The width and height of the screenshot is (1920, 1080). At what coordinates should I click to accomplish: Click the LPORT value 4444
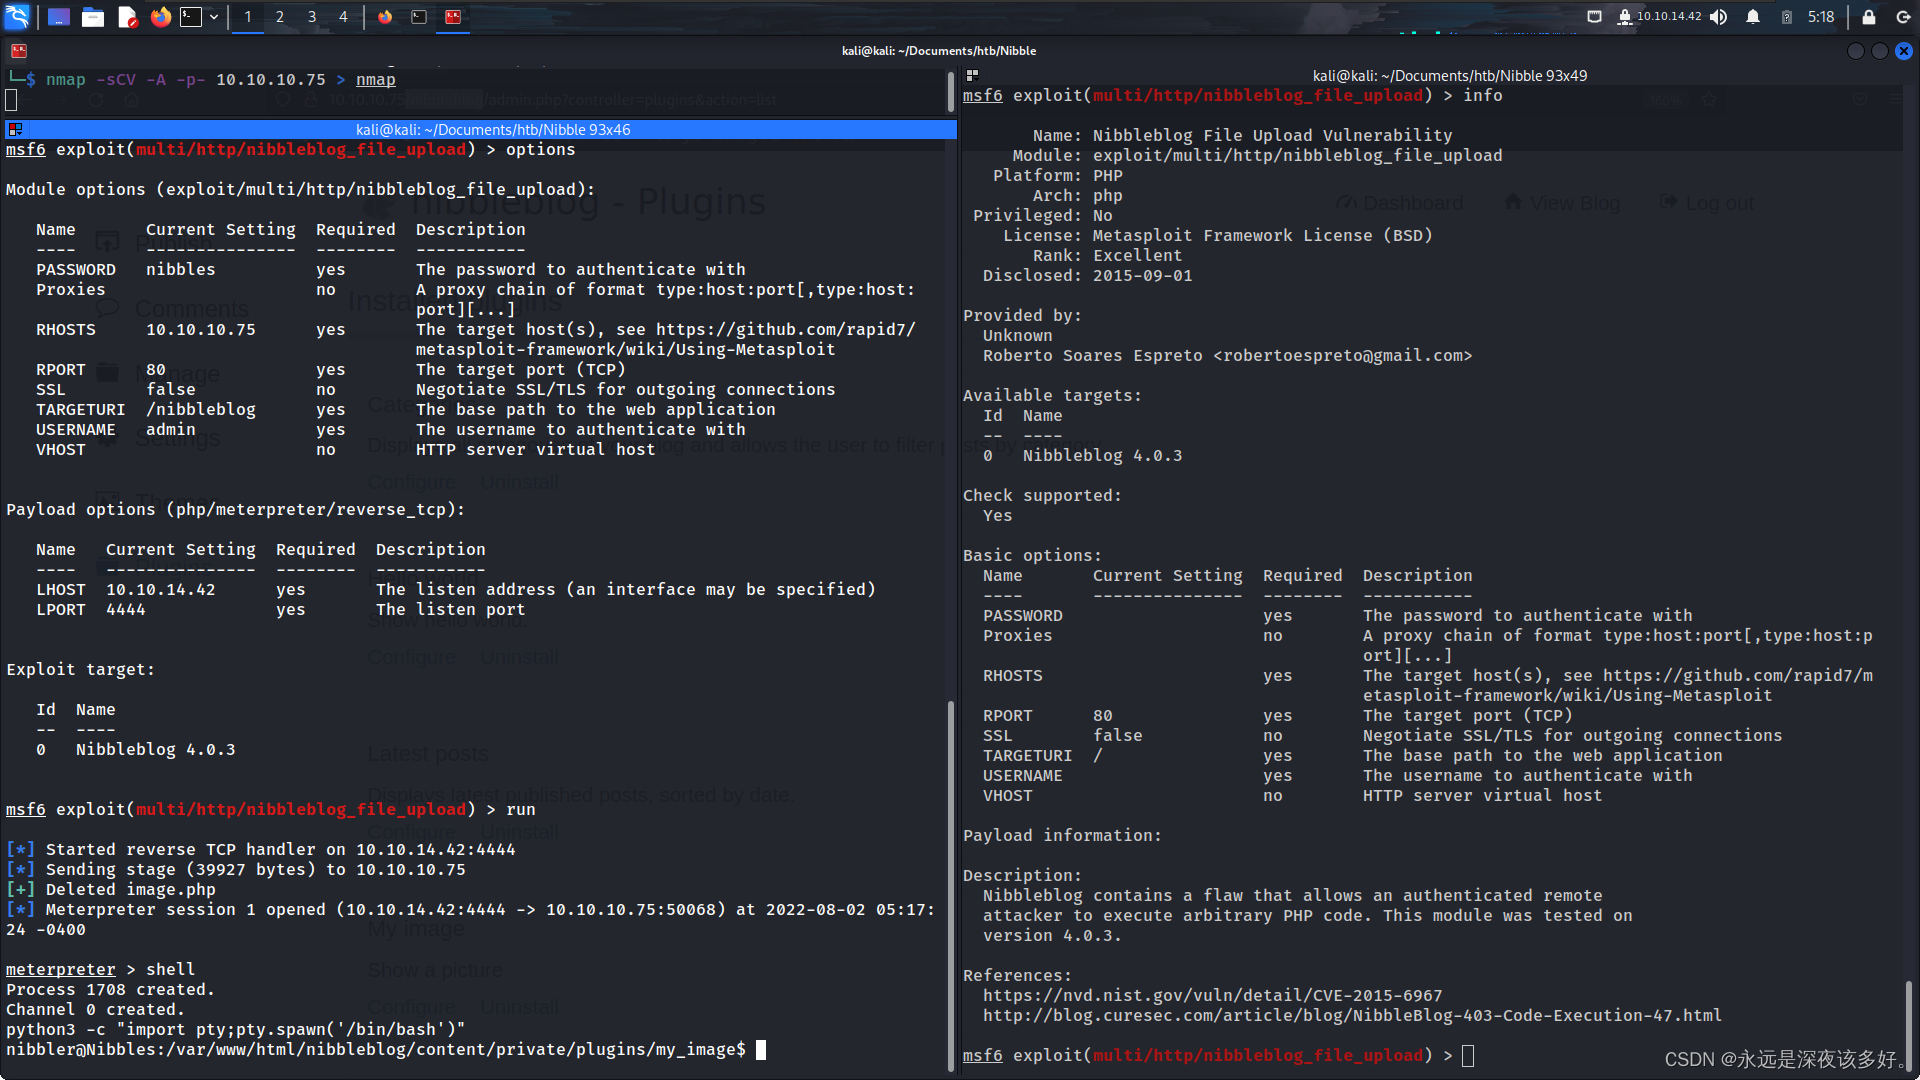(126, 610)
